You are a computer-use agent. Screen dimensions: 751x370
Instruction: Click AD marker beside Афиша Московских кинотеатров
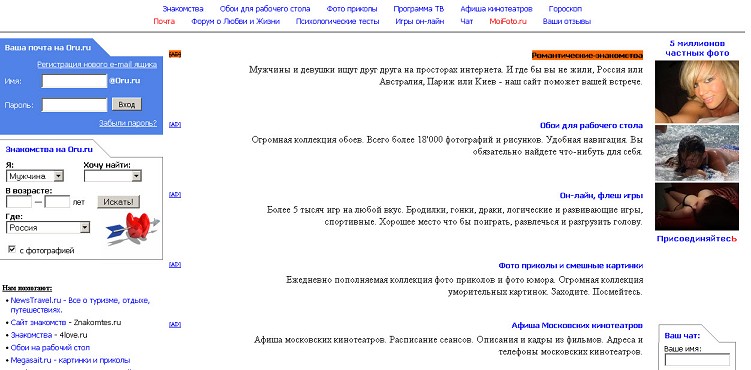pyautogui.click(x=175, y=324)
